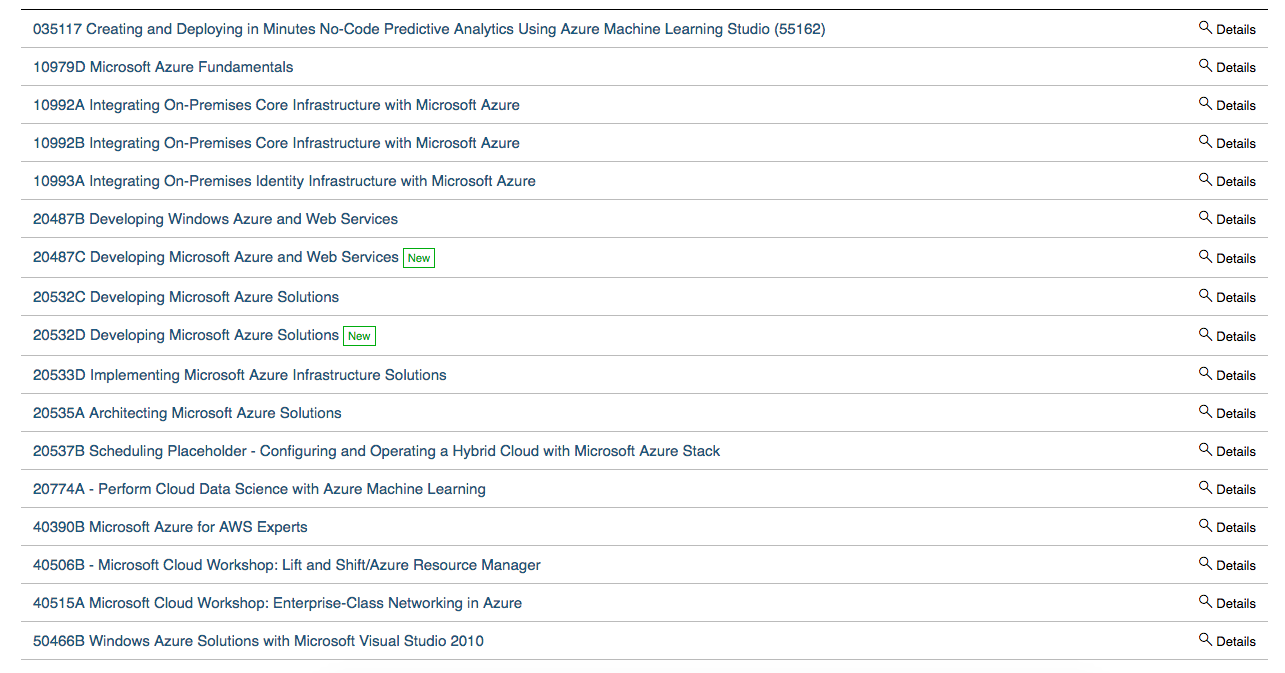The height and width of the screenshot is (673, 1285).
Task: Open 40515A Enterprise-Class Networking in Azure course
Action: pos(277,603)
